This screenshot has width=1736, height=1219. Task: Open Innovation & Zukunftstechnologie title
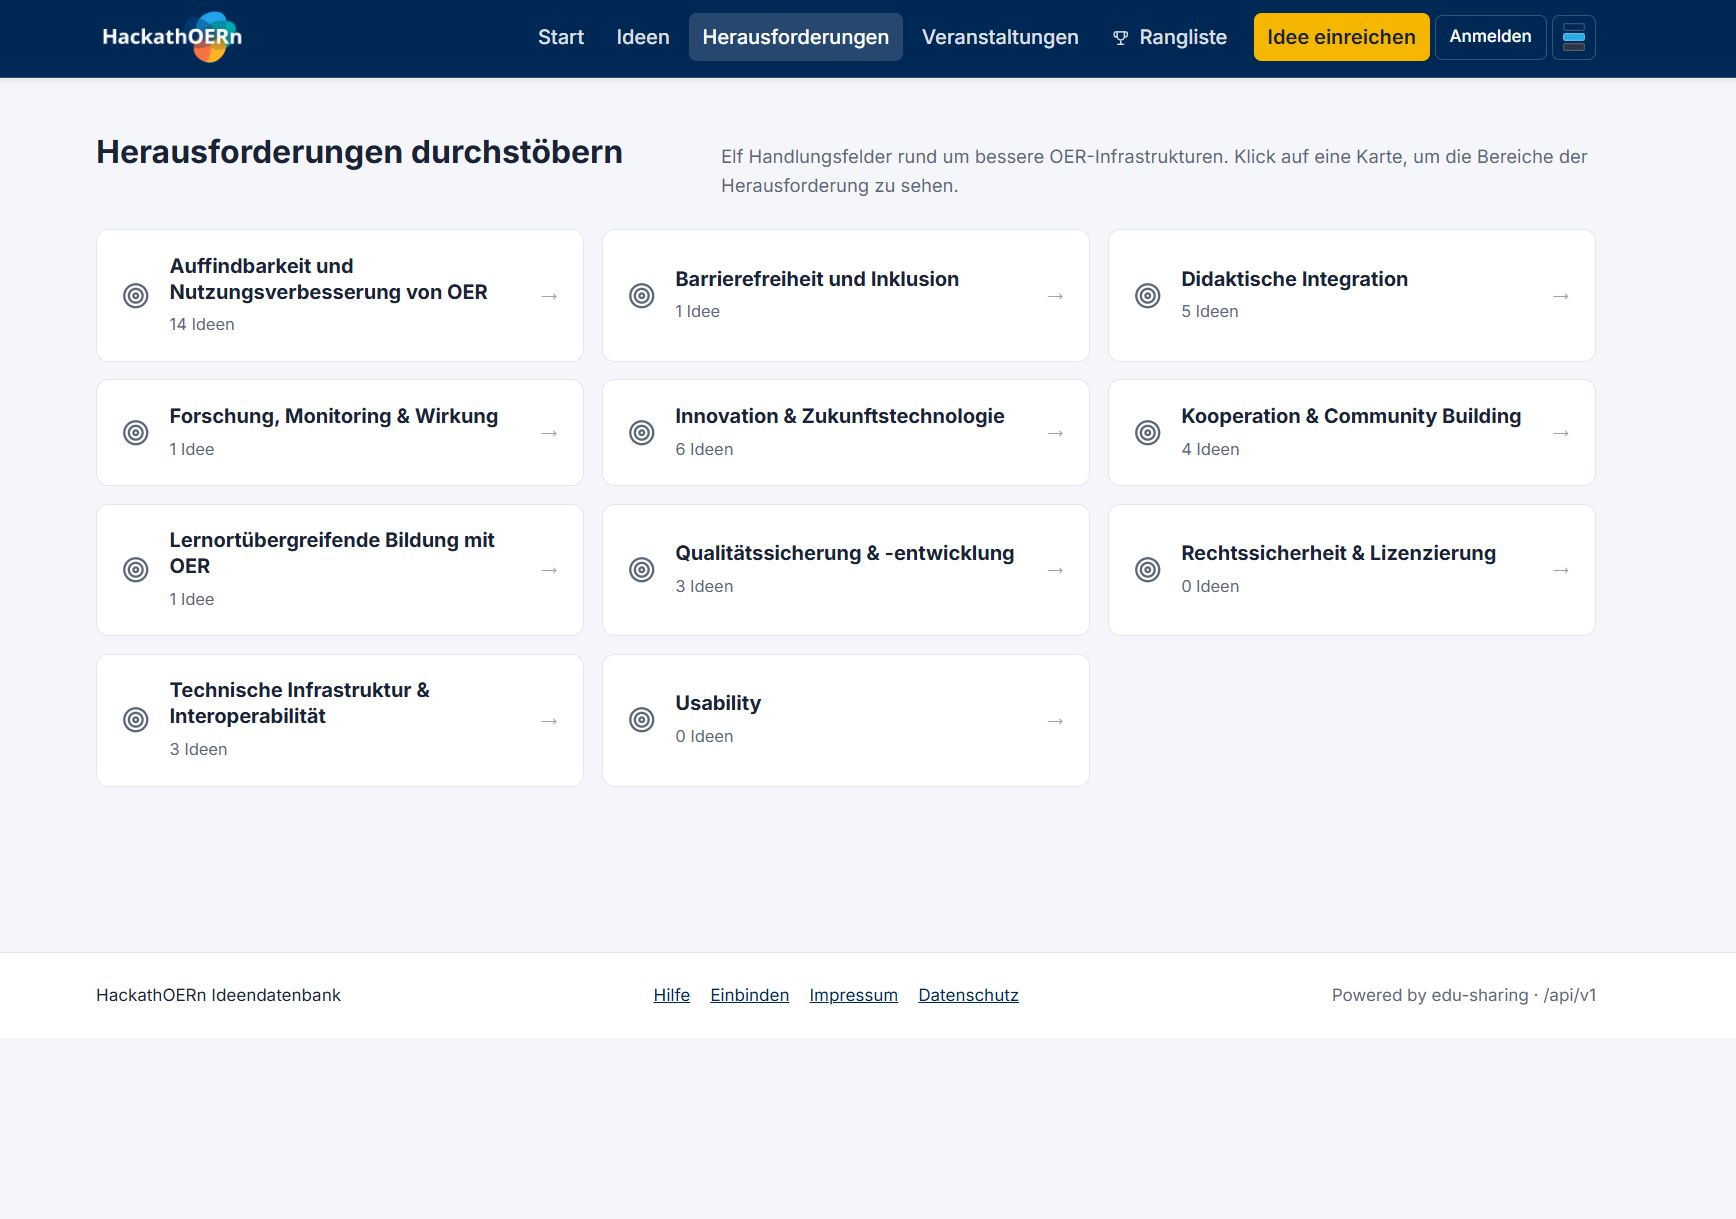click(x=840, y=416)
